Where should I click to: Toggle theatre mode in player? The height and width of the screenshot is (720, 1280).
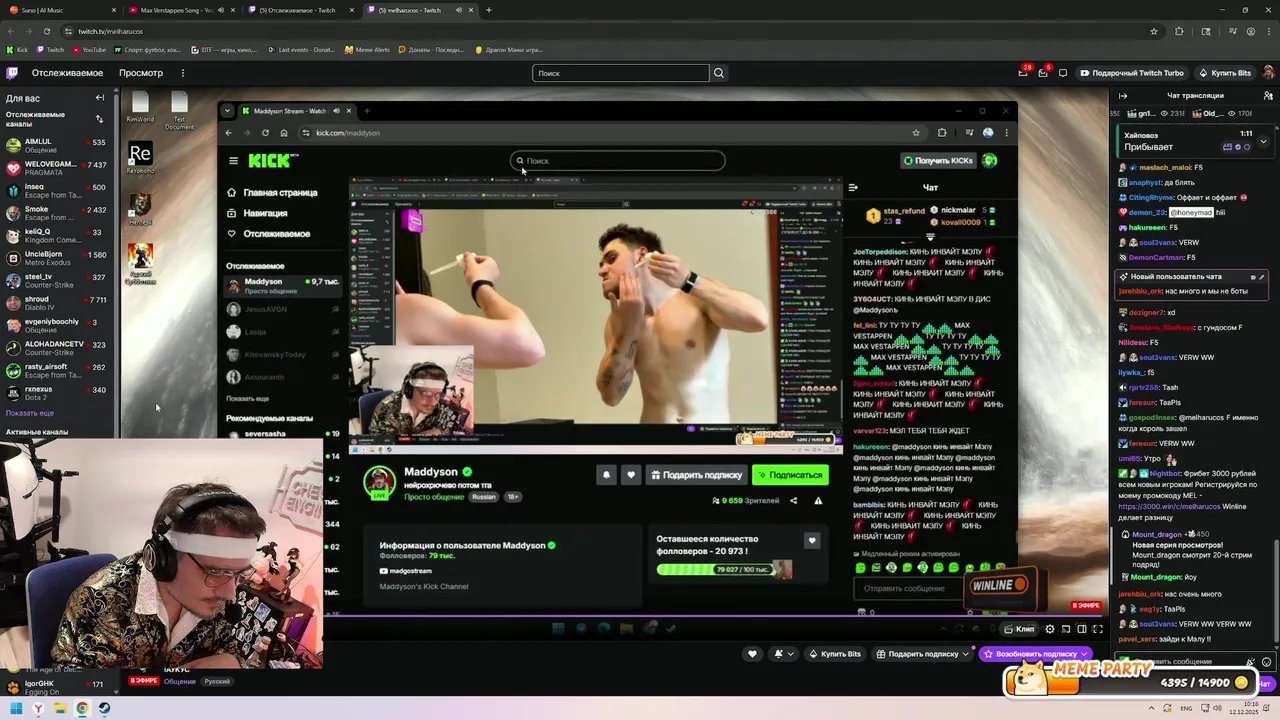[1082, 629]
